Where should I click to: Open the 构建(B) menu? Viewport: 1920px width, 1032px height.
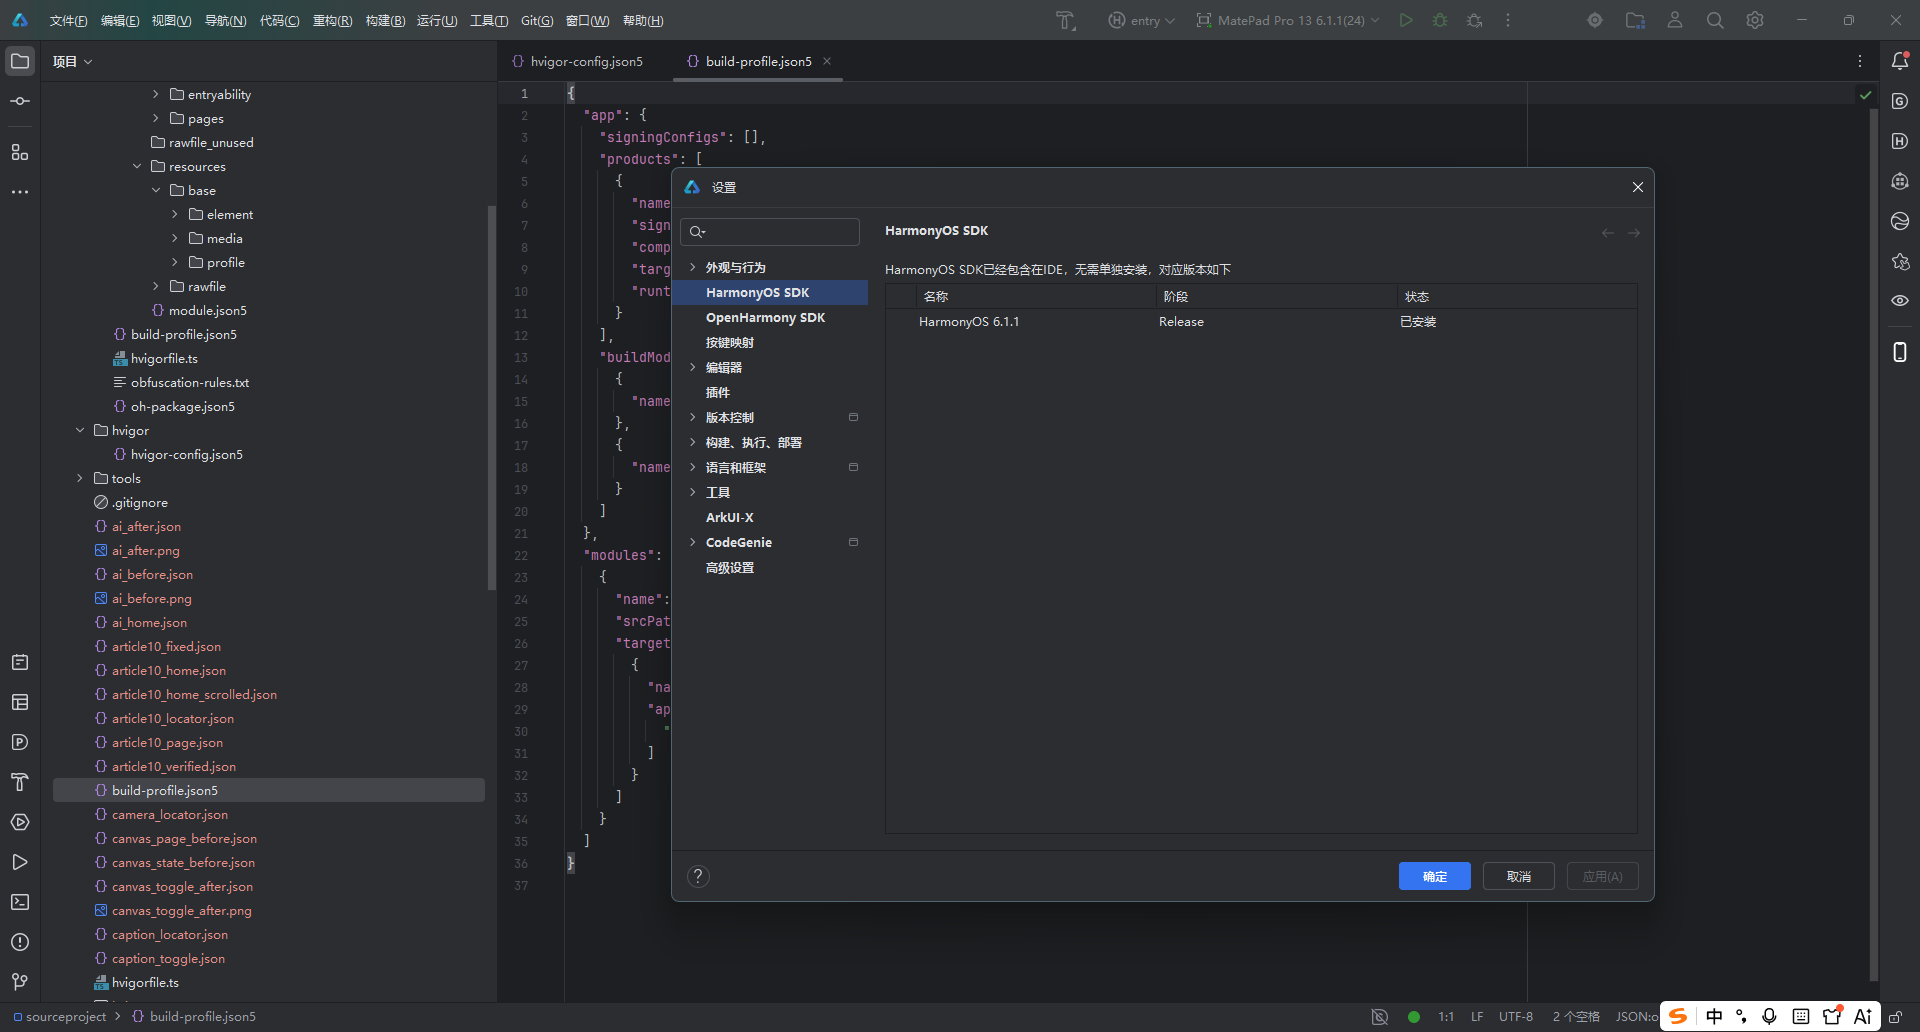(385, 20)
